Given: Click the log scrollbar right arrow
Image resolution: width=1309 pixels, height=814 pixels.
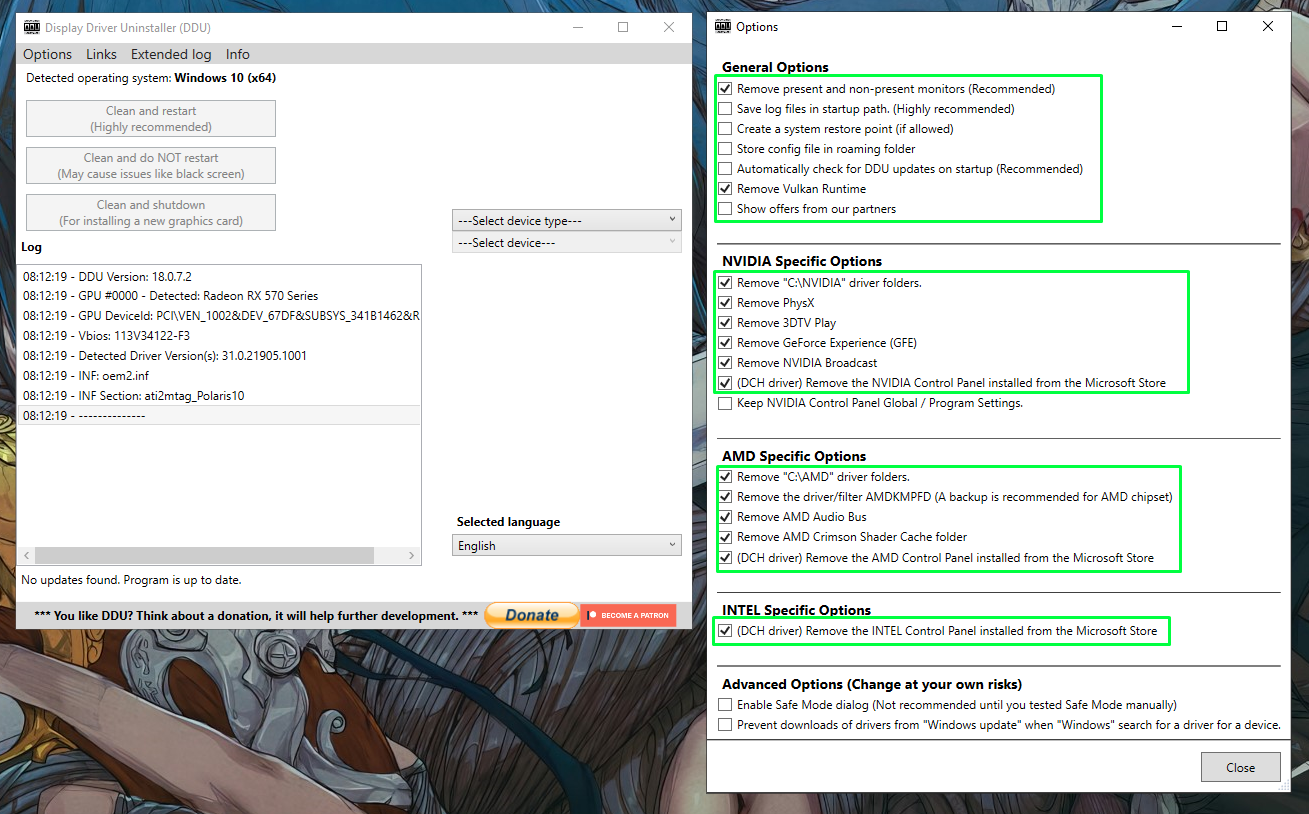Looking at the screenshot, I should 411,555.
